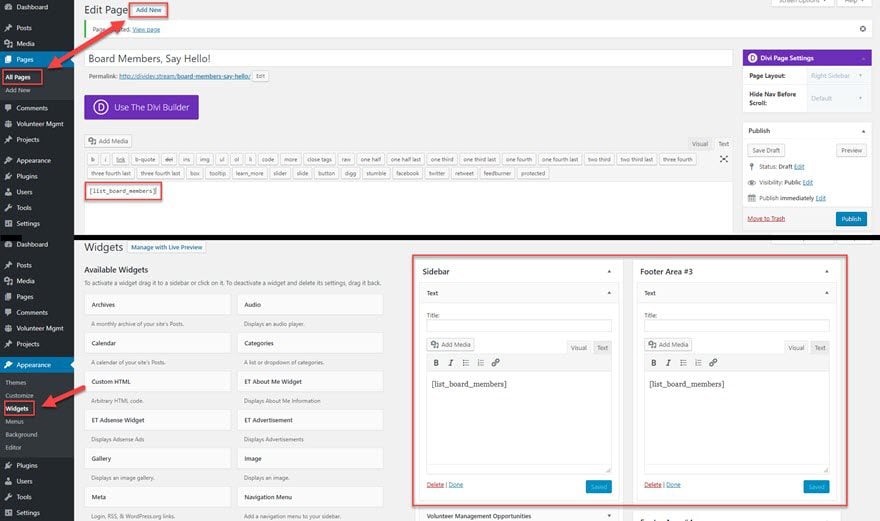Open Add Media in page editor
This screenshot has height=521, width=880.
coord(108,141)
